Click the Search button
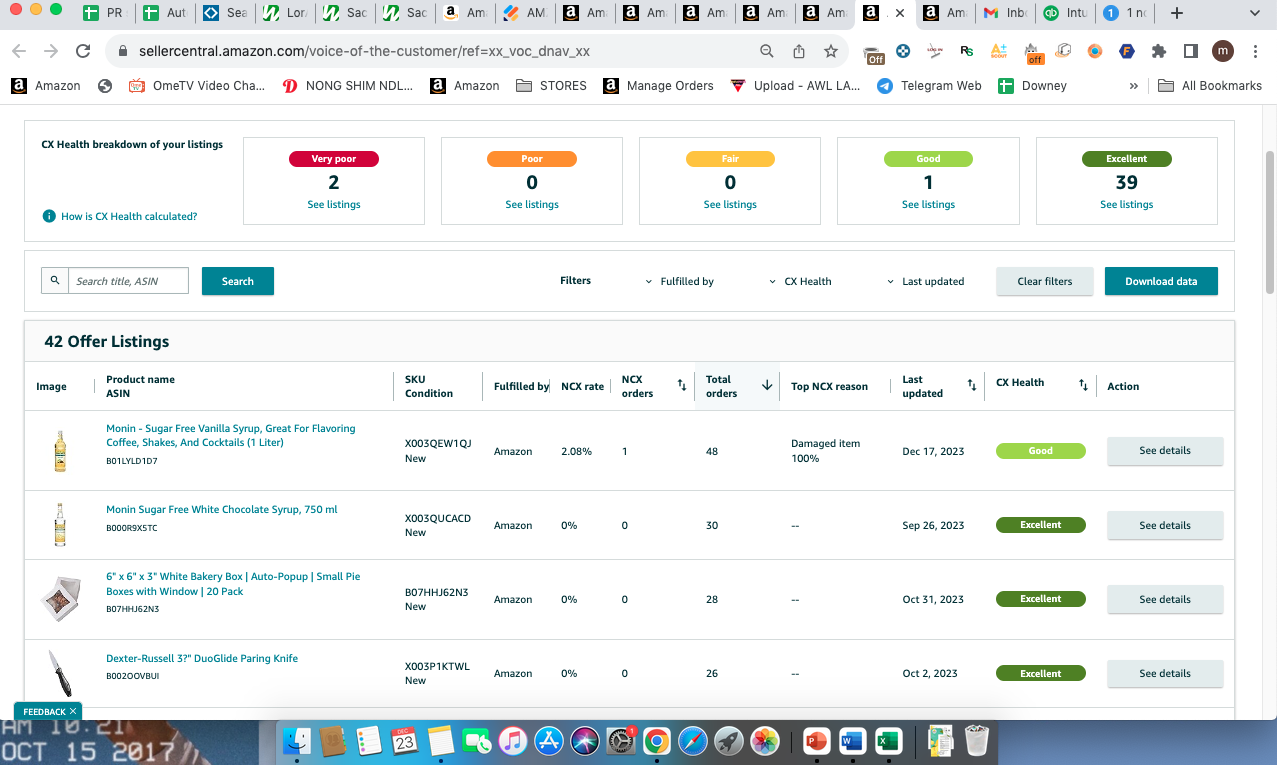The image size is (1277, 765). coord(238,281)
